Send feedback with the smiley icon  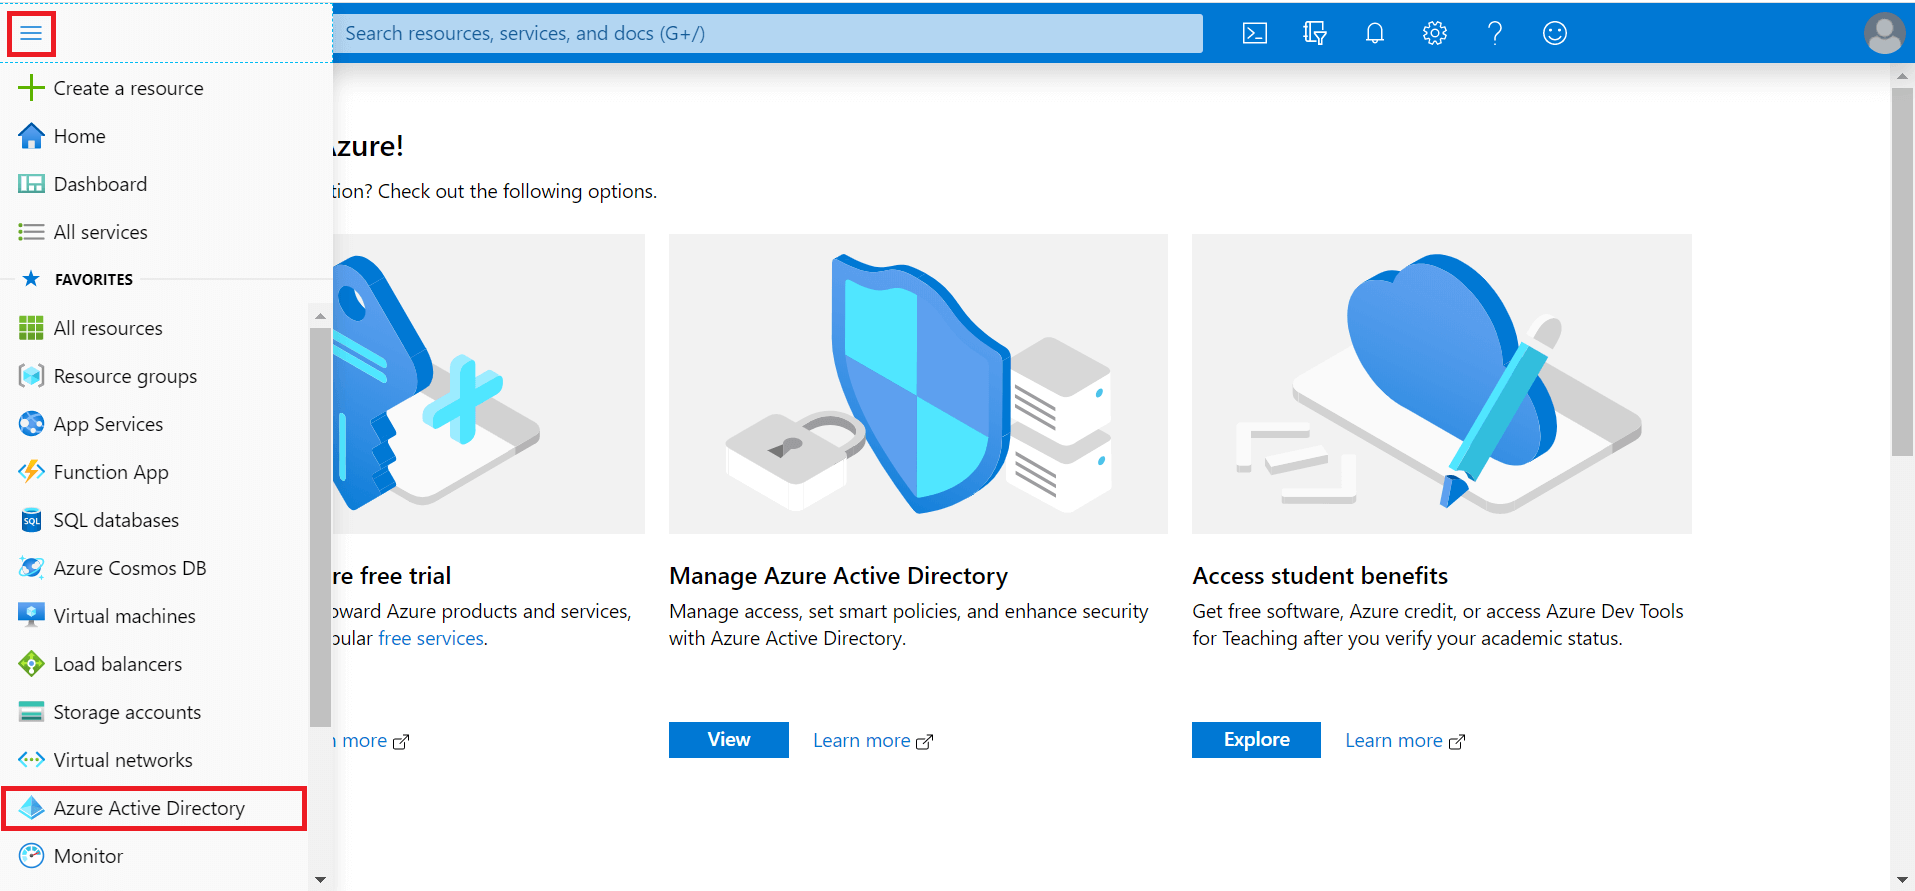coord(1555,33)
